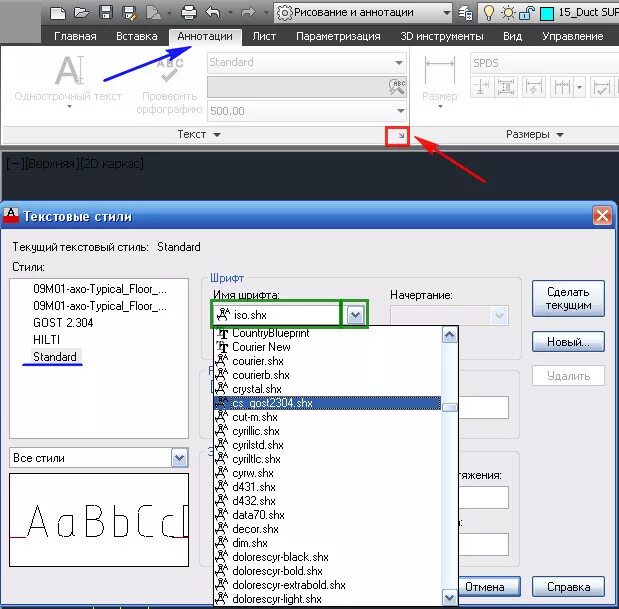This screenshot has height=609, width=619.
Task: Click the Сделать текущим button
Action: pyautogui.click(x=568, y=298)
